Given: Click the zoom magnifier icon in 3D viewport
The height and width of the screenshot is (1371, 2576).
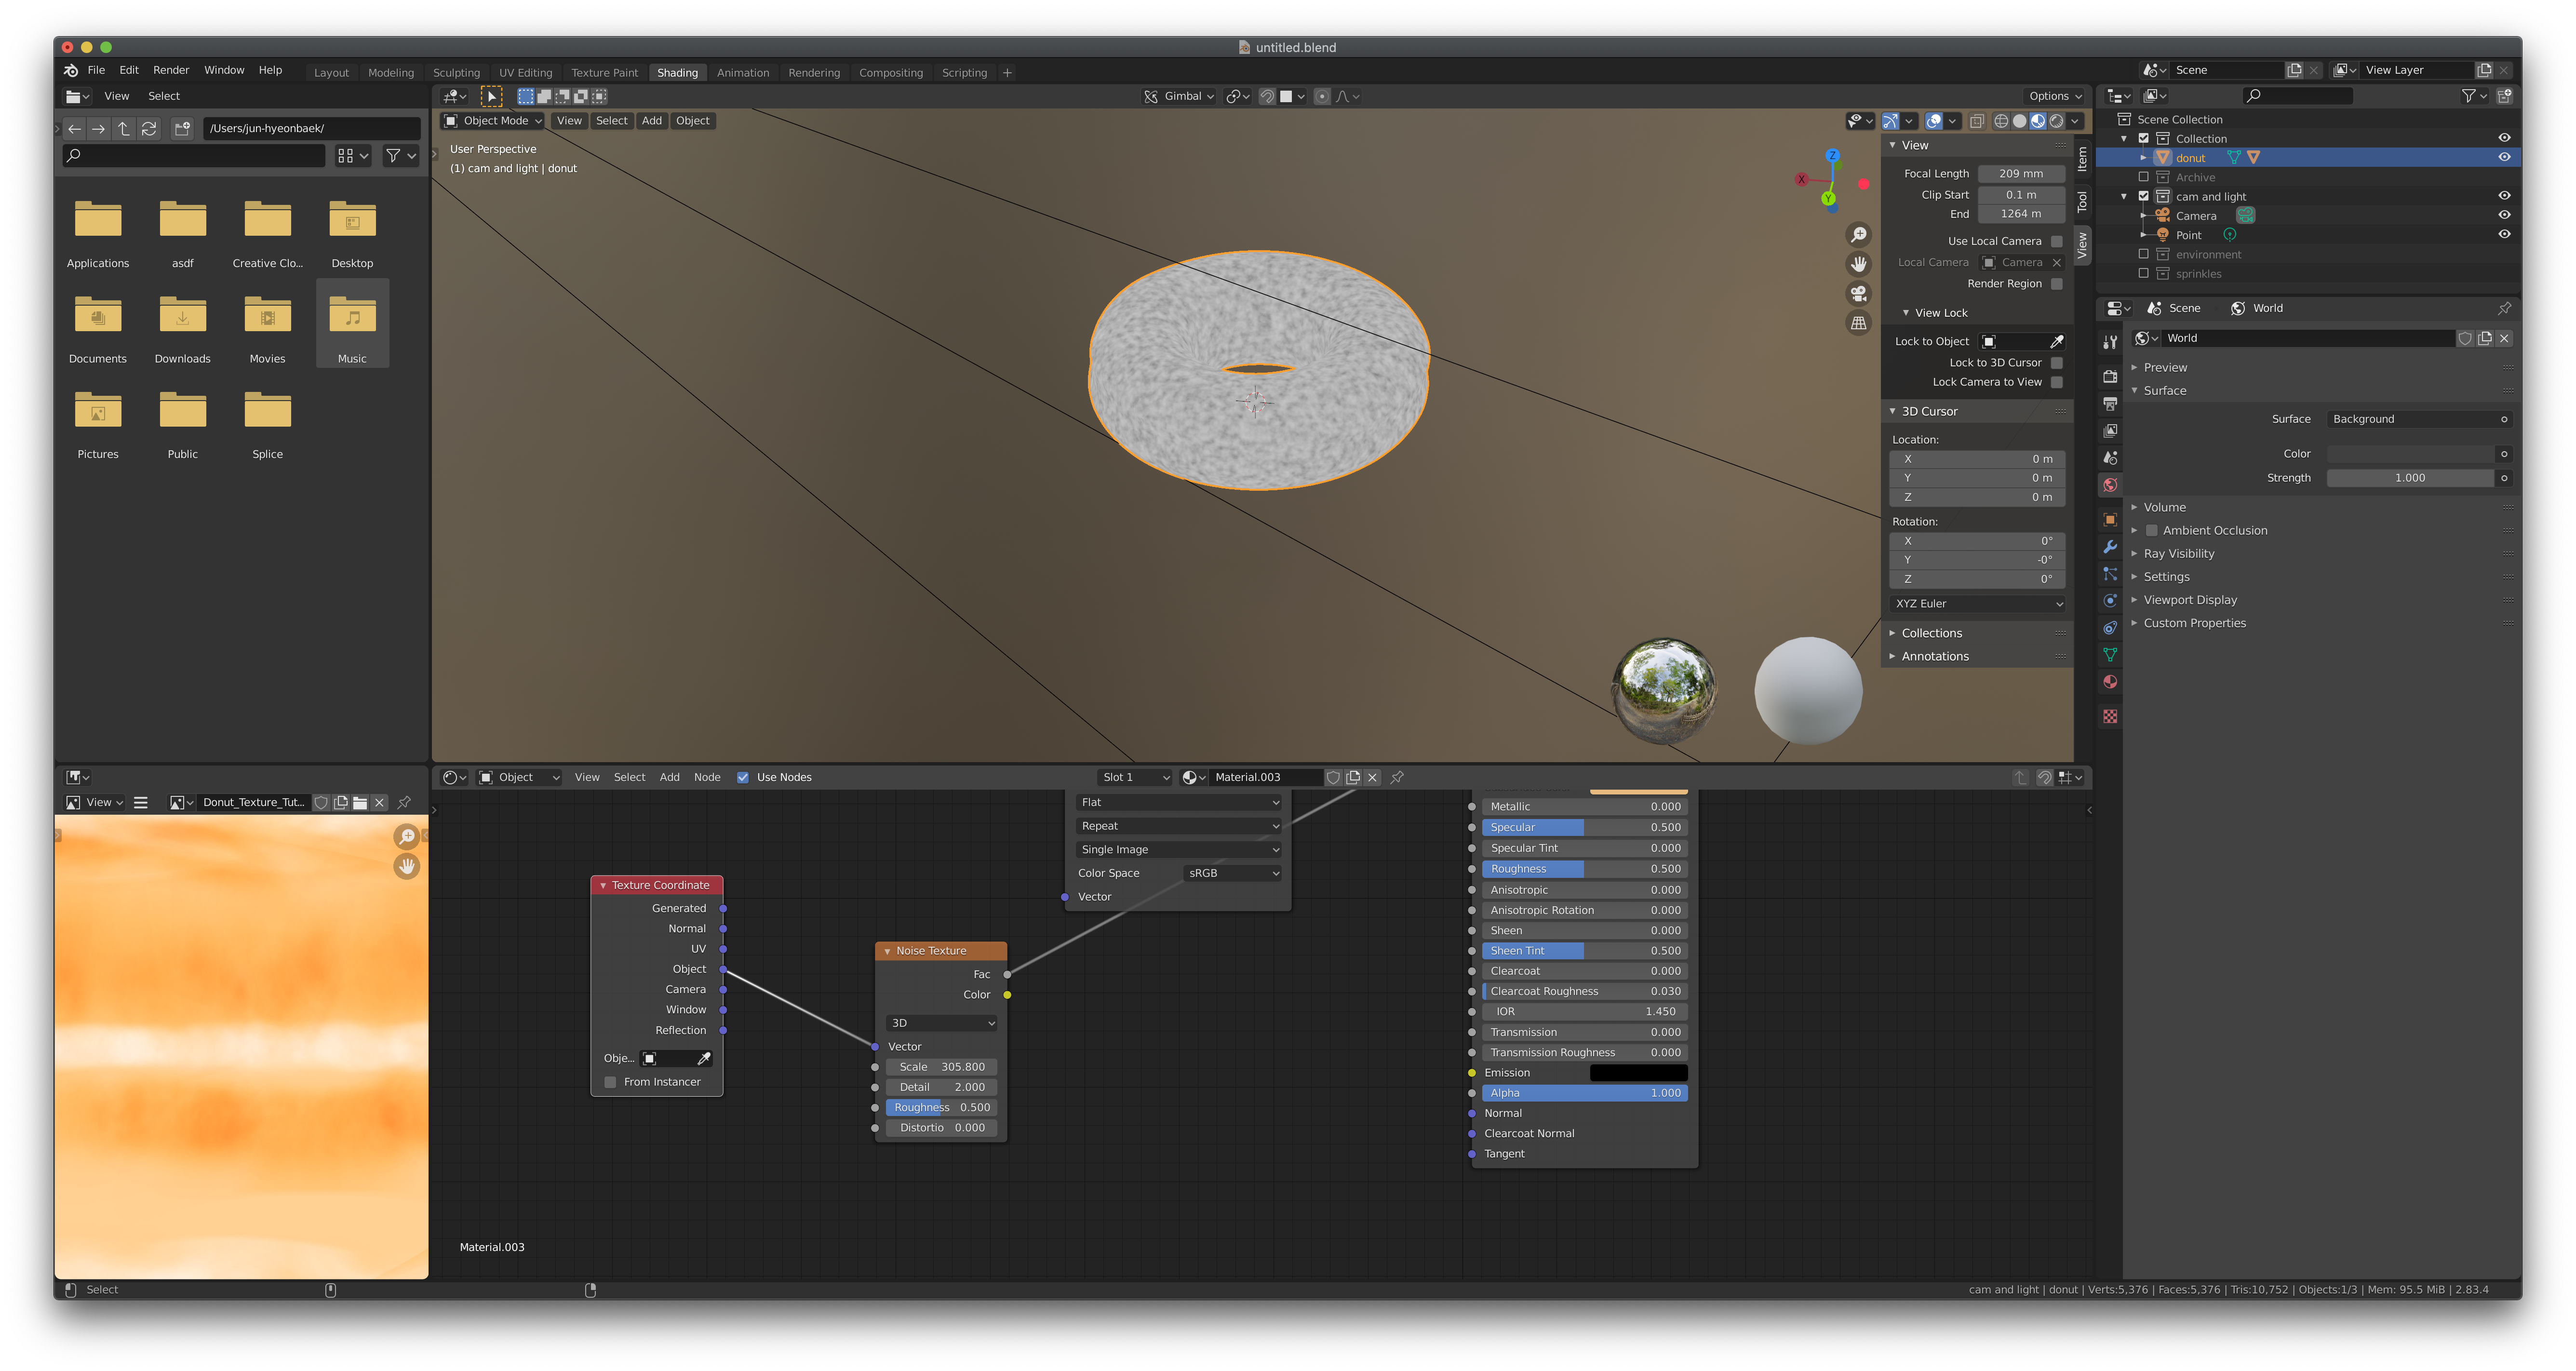Looking at the screenshot, I should (x=1858, y=235).
